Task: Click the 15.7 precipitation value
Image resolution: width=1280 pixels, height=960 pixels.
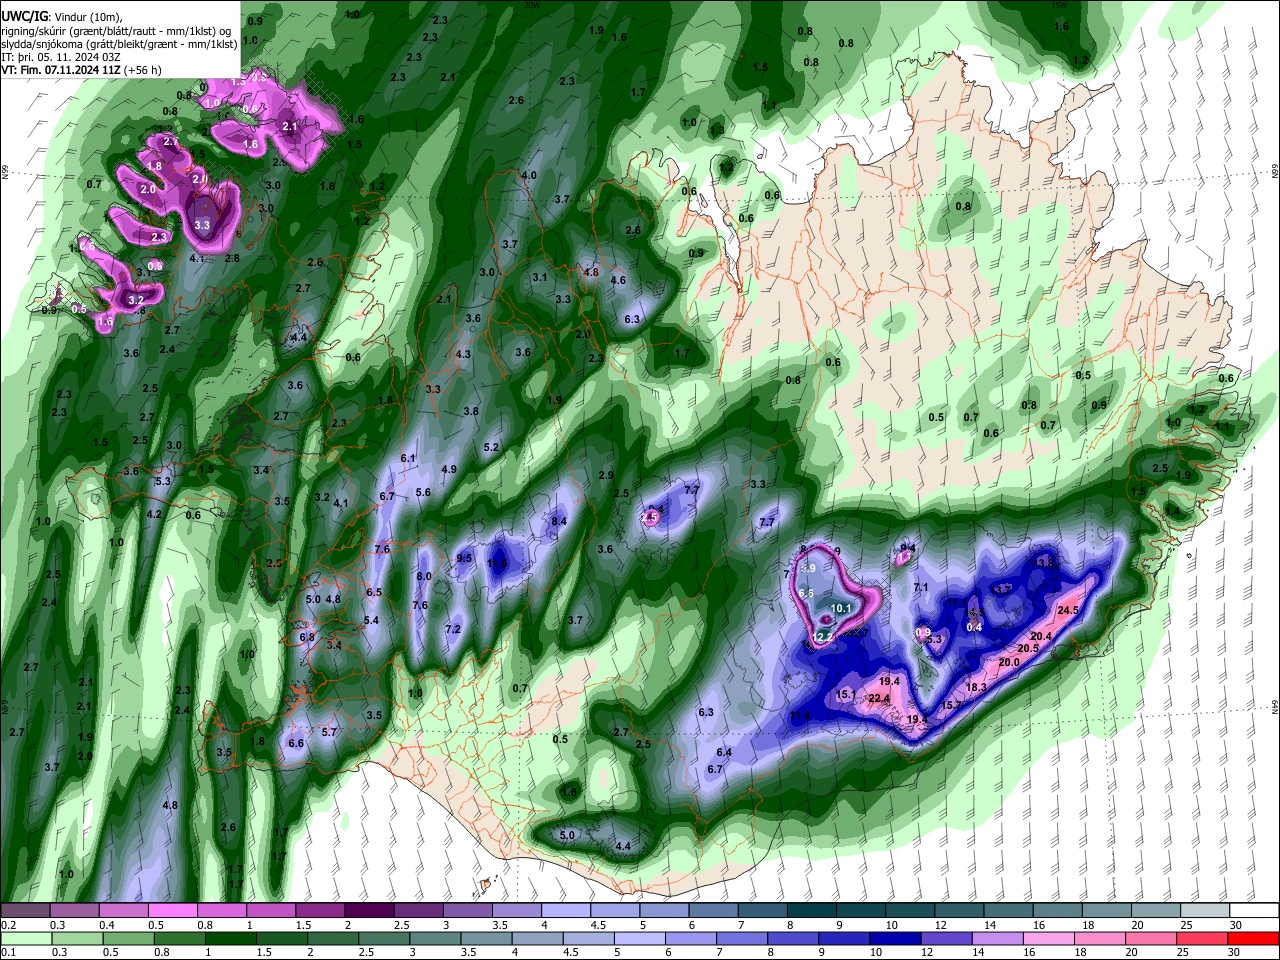Action: pyautogui.click(x=953, y=705)
